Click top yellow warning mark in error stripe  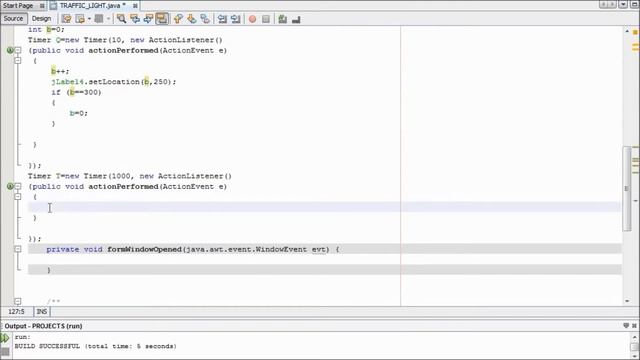pyautogui.click(x=635, y=31)
